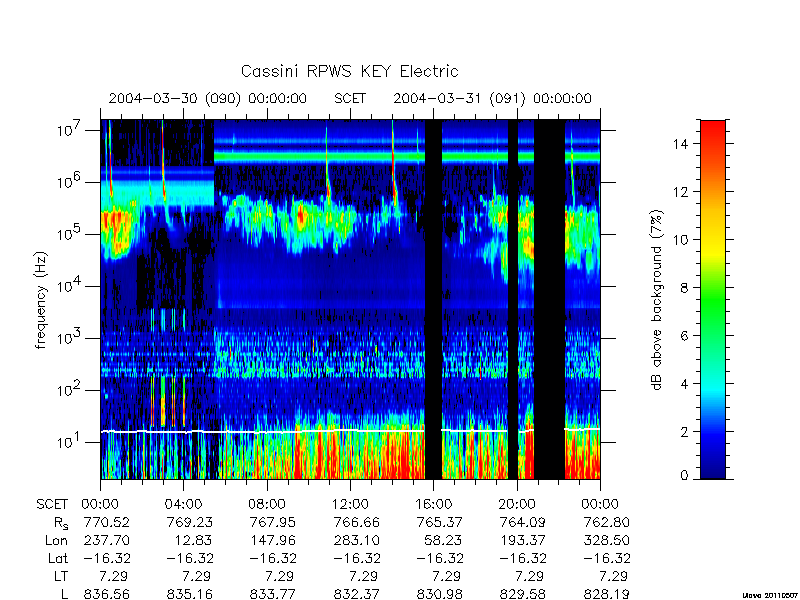800x600 pixels.
Task: Select the L value 830.98
Action: pos(439,594)
